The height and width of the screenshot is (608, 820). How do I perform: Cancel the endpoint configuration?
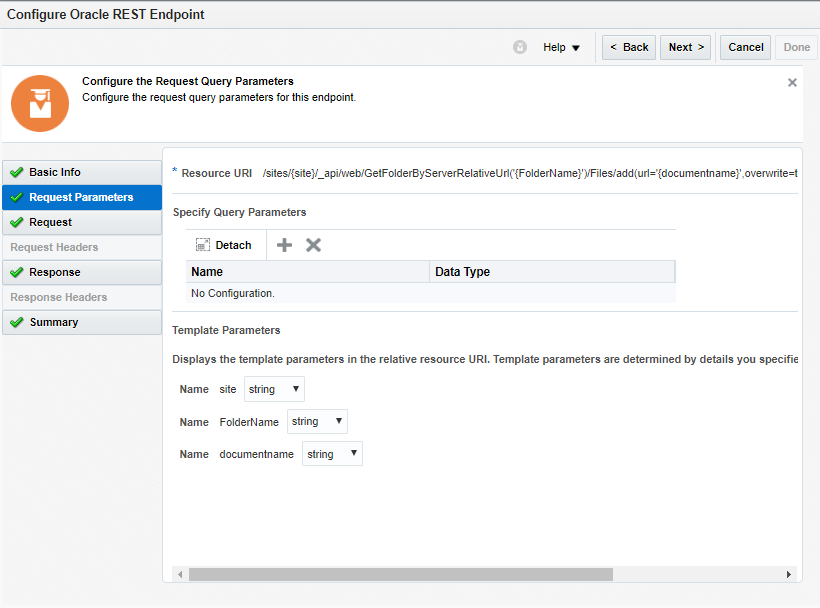click(x=745, y=47)
